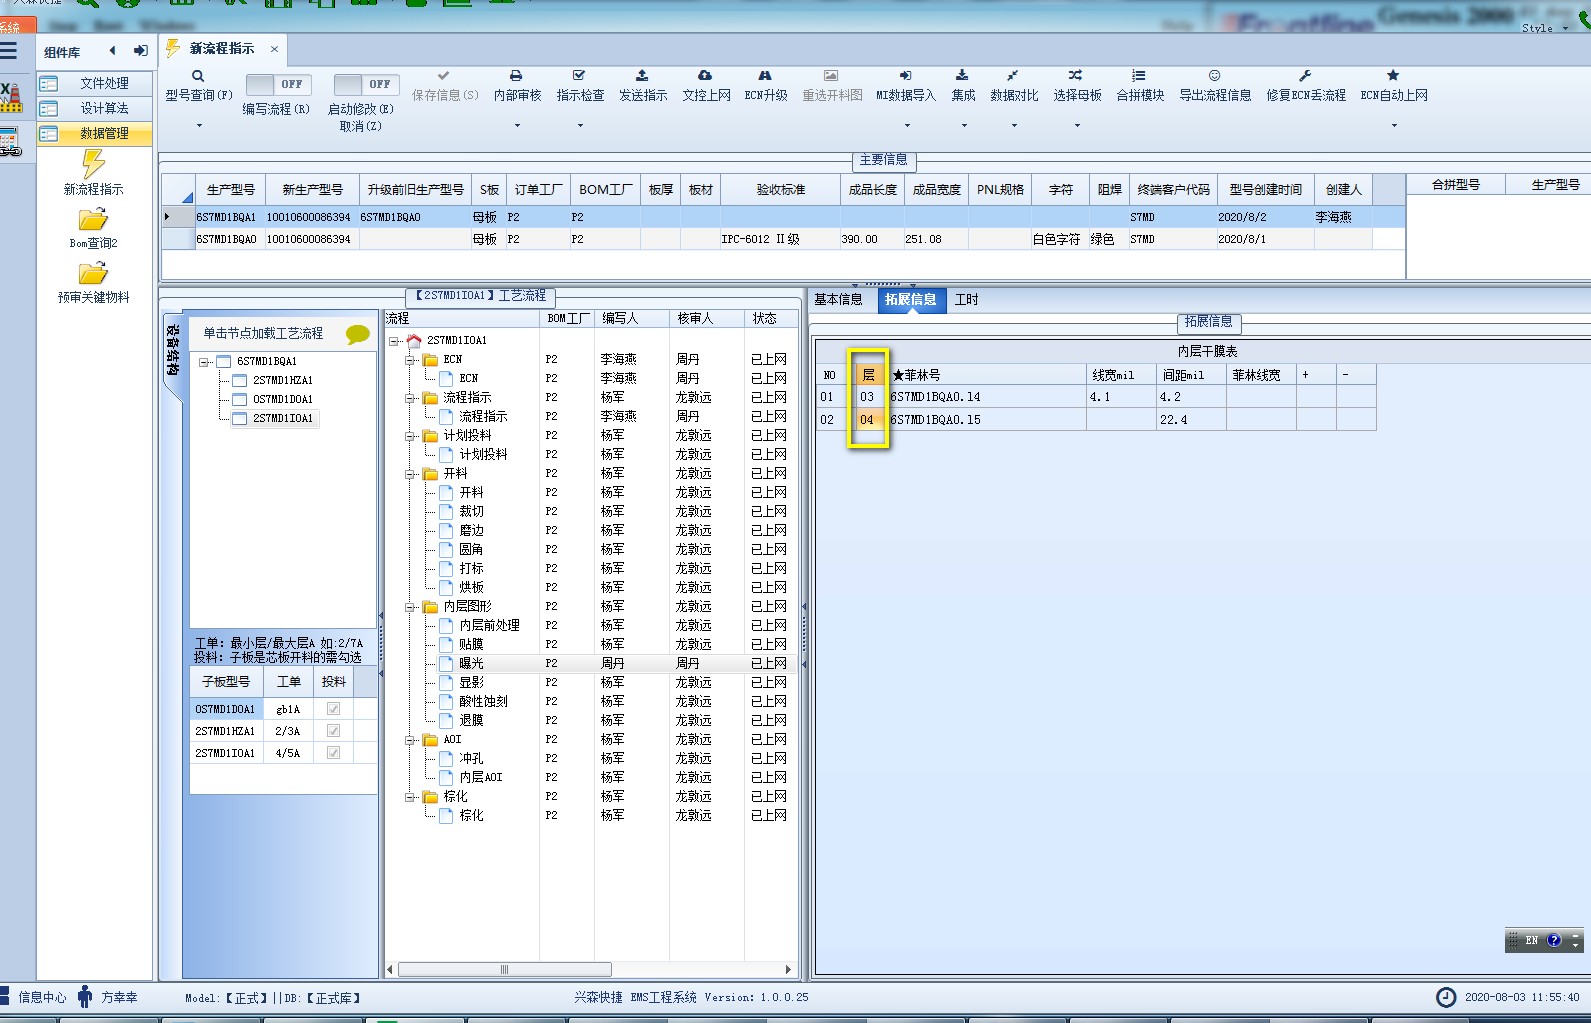1591x1023 pixels.
Task: Toggle the 编写流程(R) OFF switch
Action: point(278,85)
